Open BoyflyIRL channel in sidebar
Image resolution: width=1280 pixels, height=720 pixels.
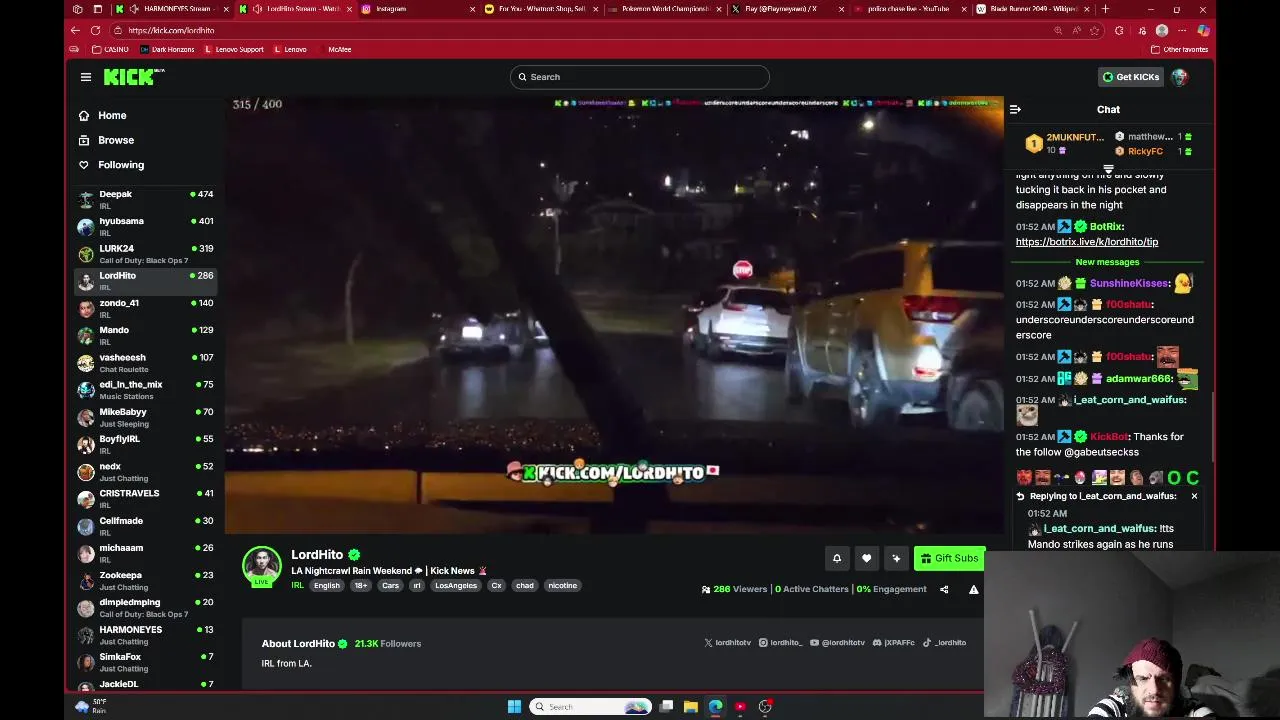pyautogui.click(x=146, y=444)
